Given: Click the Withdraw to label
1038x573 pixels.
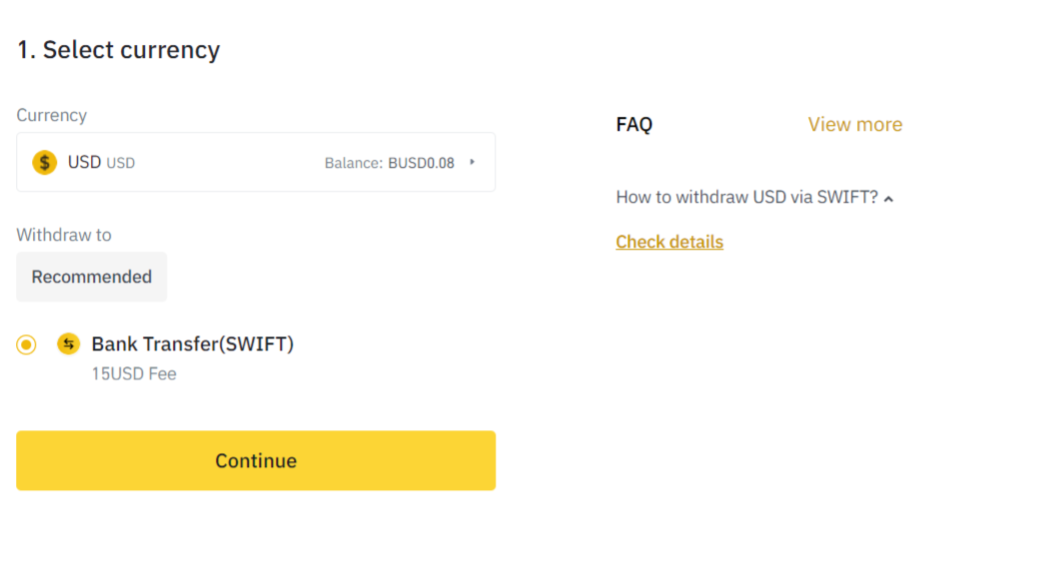Looking at the screenshot, I should [64, 235].
